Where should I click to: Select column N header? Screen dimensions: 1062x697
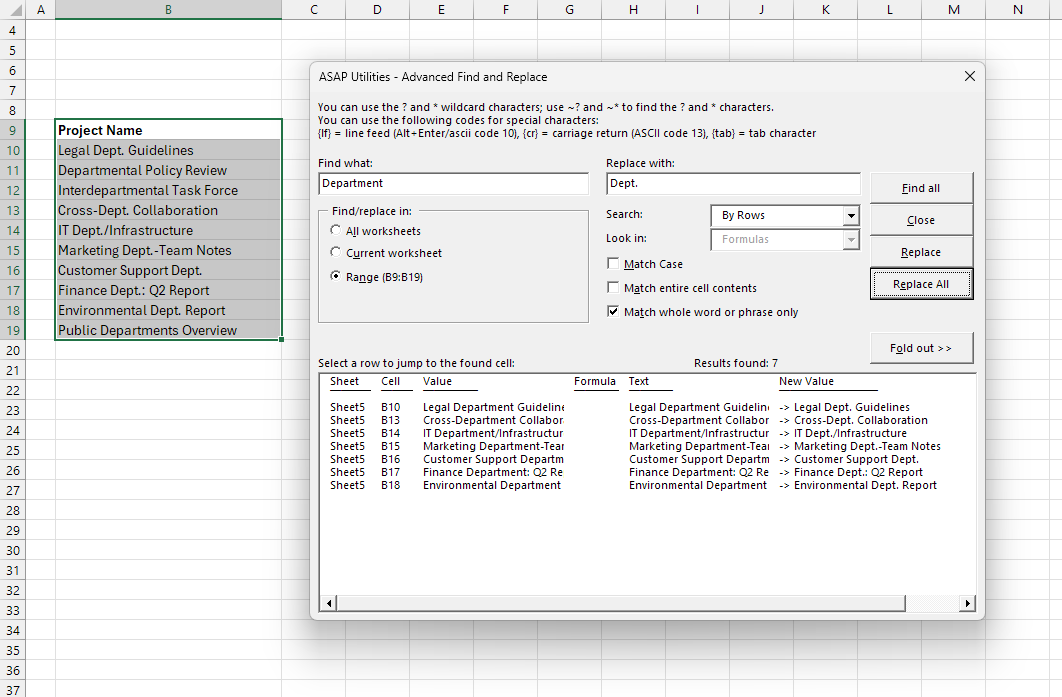[1017, 9]
